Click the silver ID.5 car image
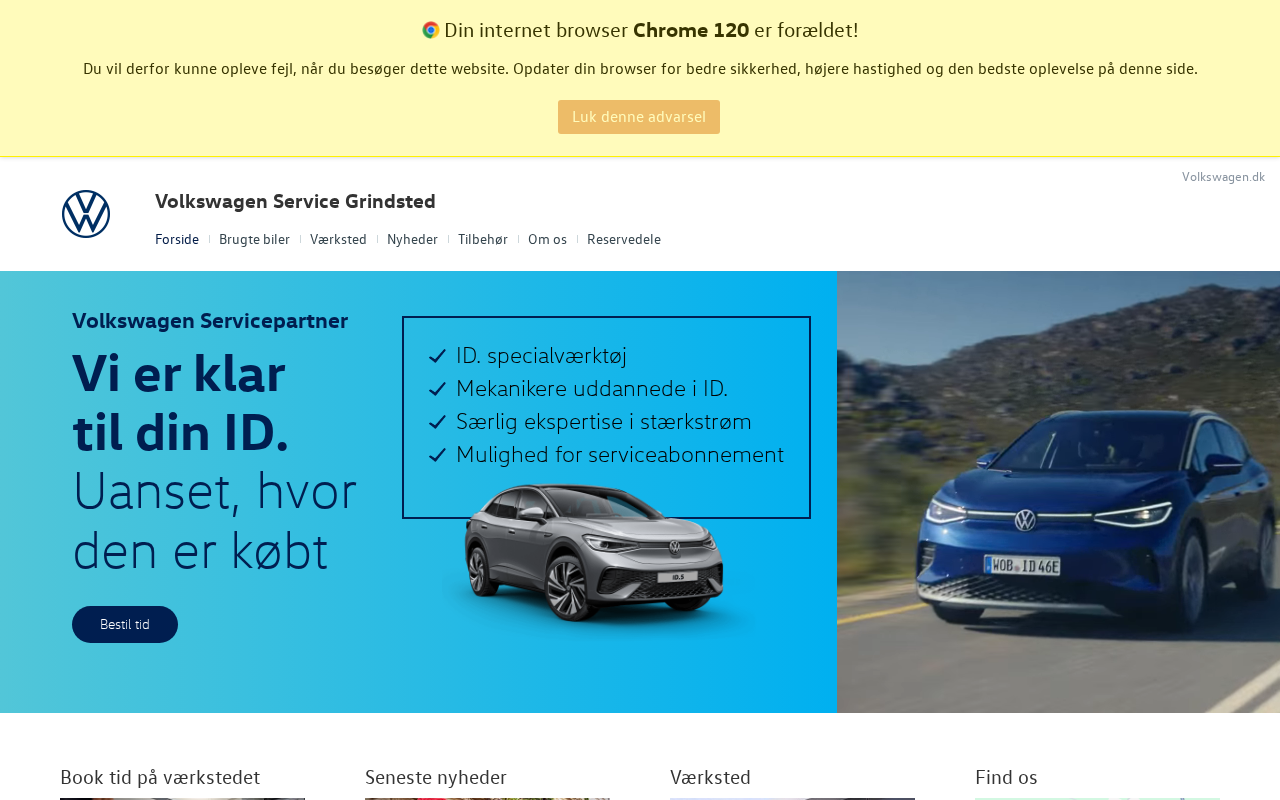The height and width of the screenshot is (800, 1280). coord(594,554)
